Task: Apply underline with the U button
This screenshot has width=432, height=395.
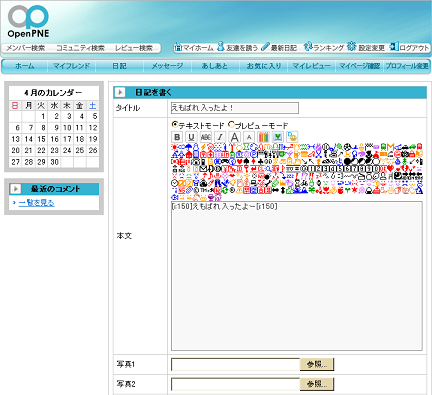Action: pyautogui.click(x=191, y=137)
